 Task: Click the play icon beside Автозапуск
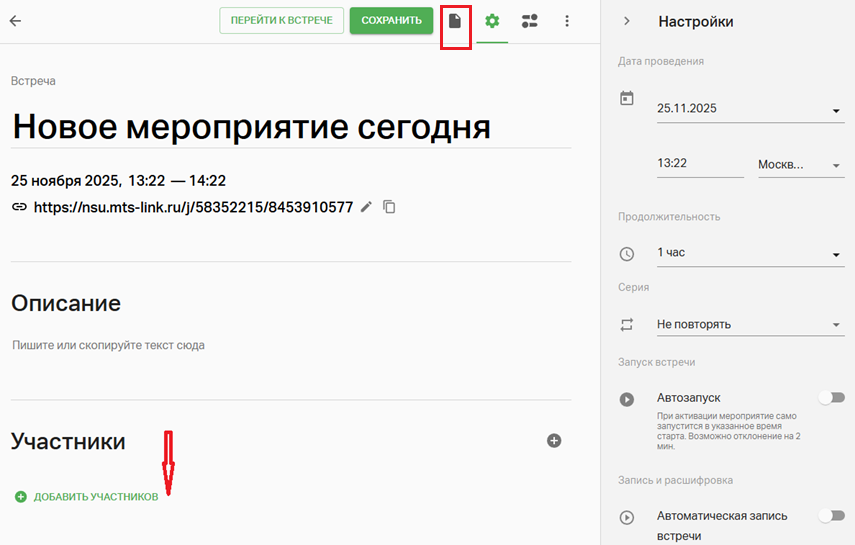[x=627, y=399]
